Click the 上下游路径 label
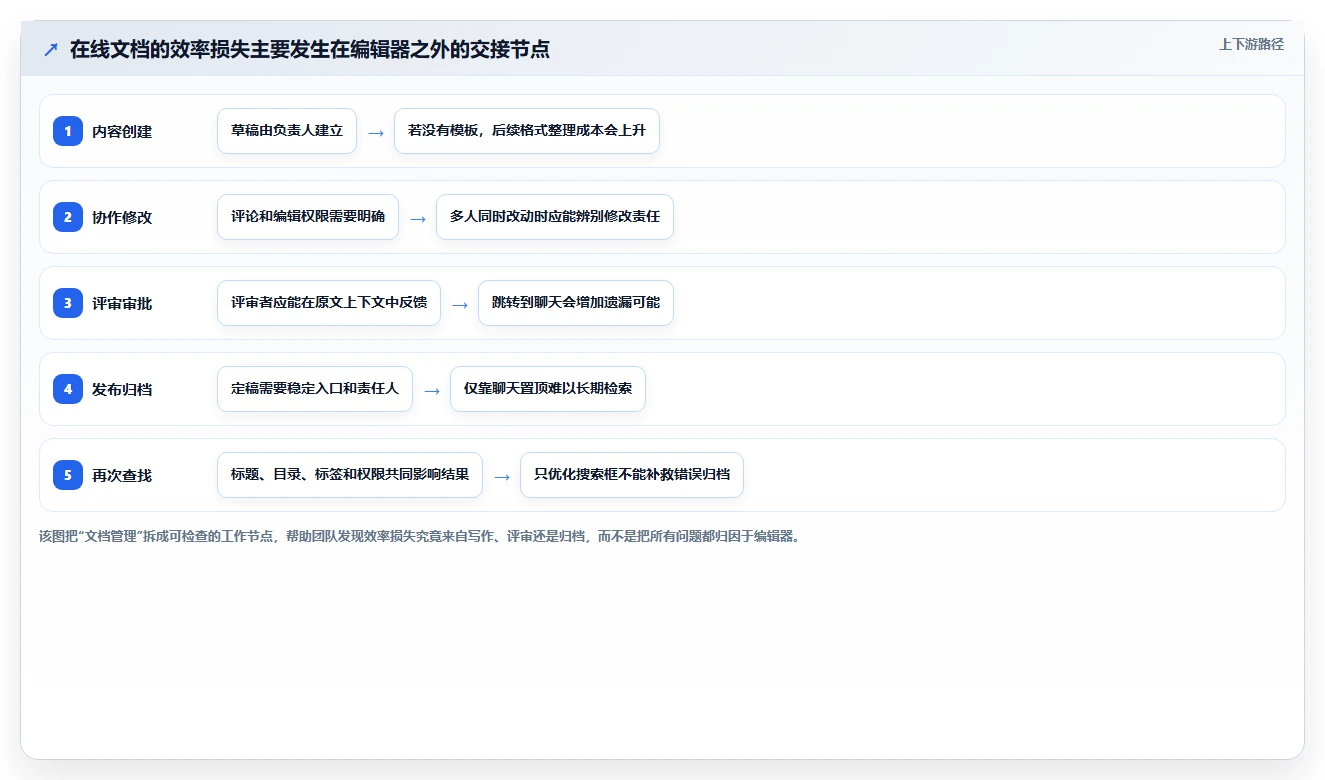 [x=1251, y=44]
